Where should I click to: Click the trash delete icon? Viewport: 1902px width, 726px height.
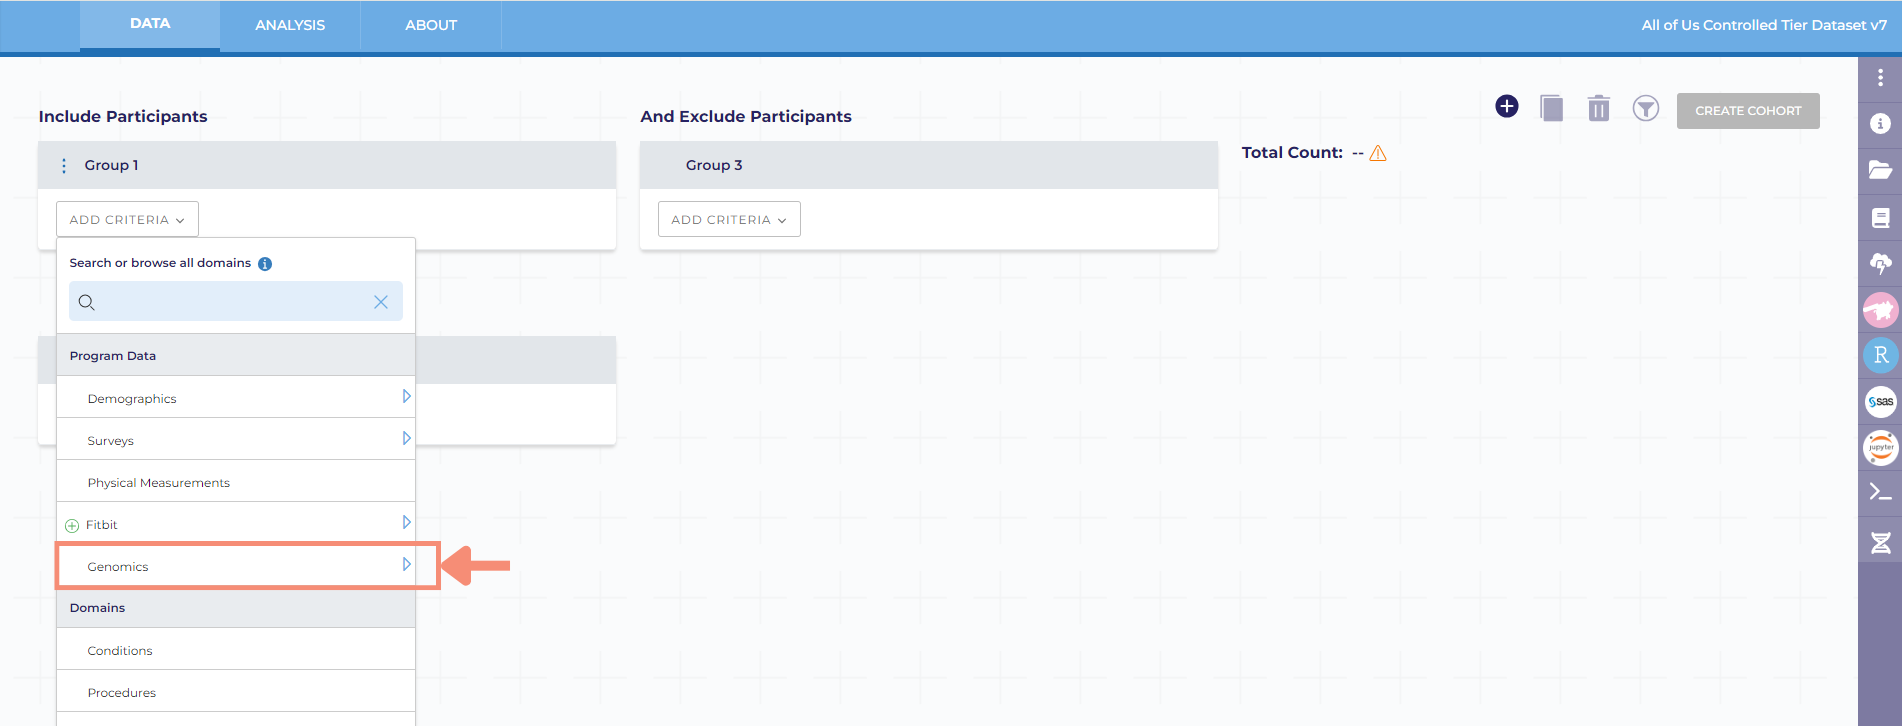click(x=1599, y=108)
